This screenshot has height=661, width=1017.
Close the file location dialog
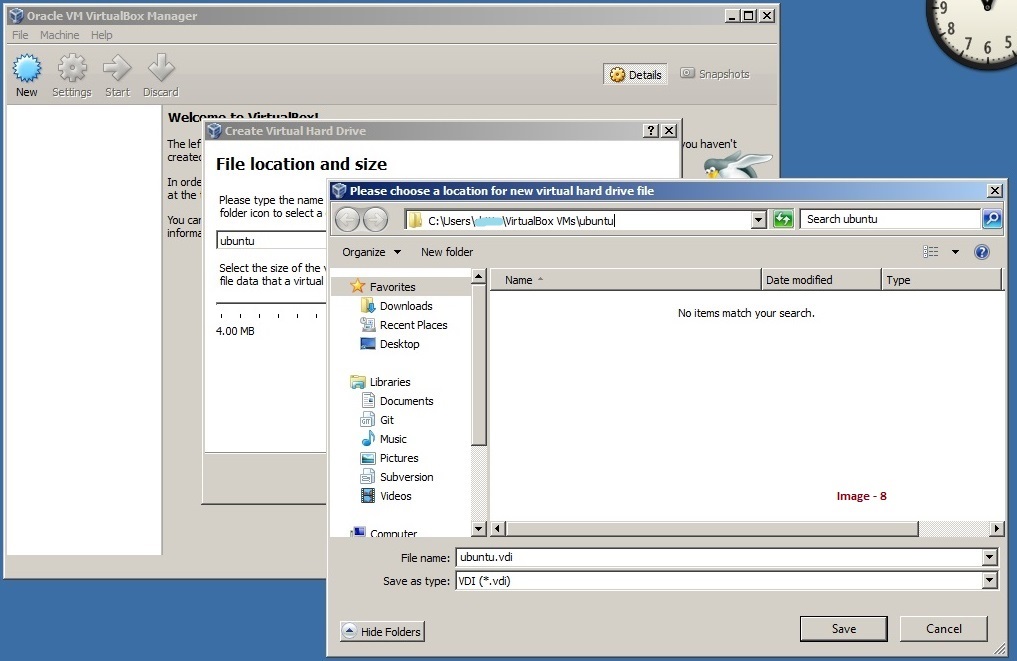[x=994, y=191]
